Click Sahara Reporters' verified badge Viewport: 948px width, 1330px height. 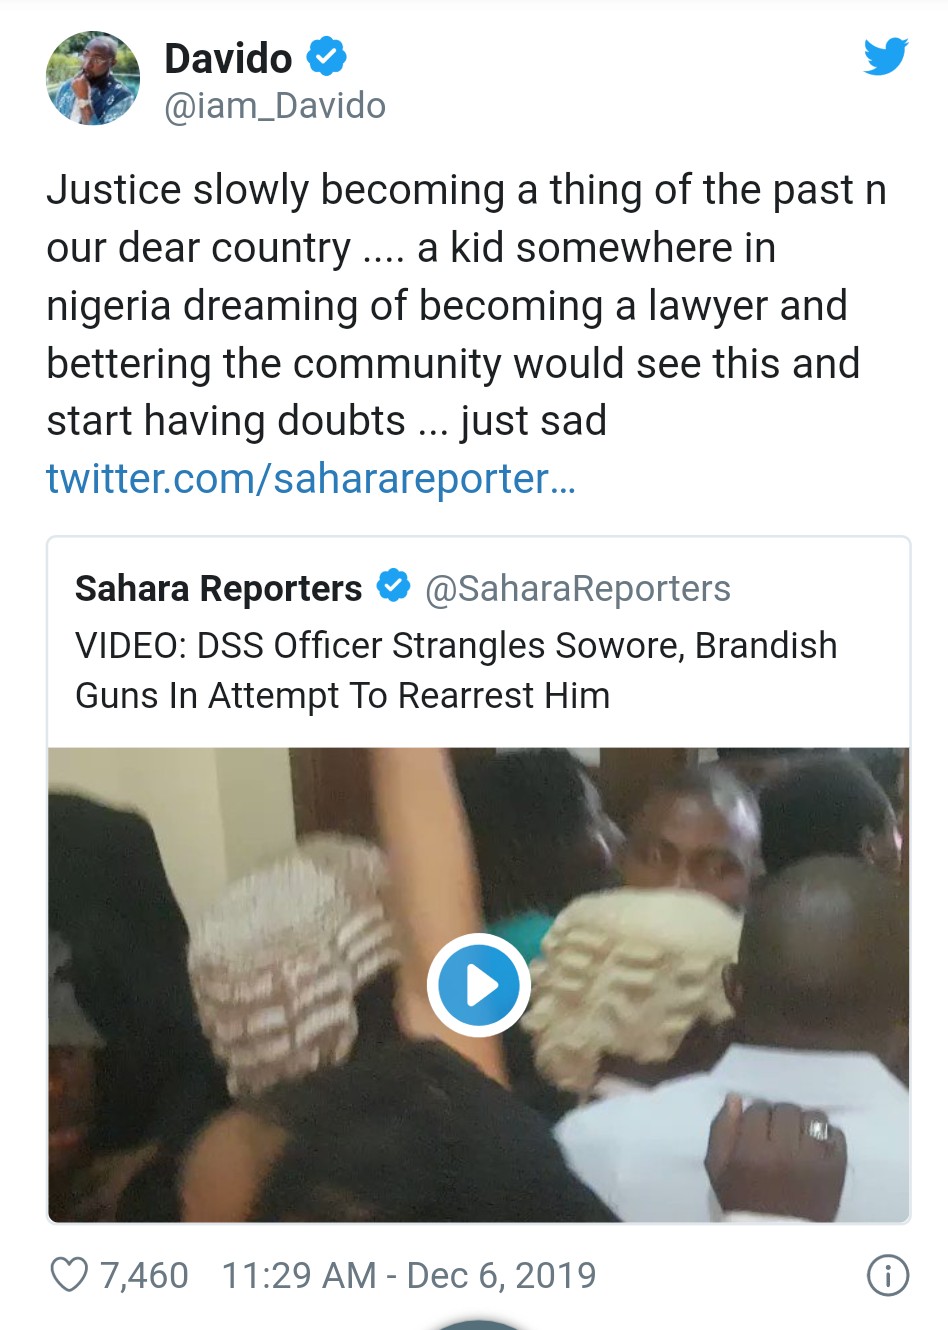tap(393, 587)
